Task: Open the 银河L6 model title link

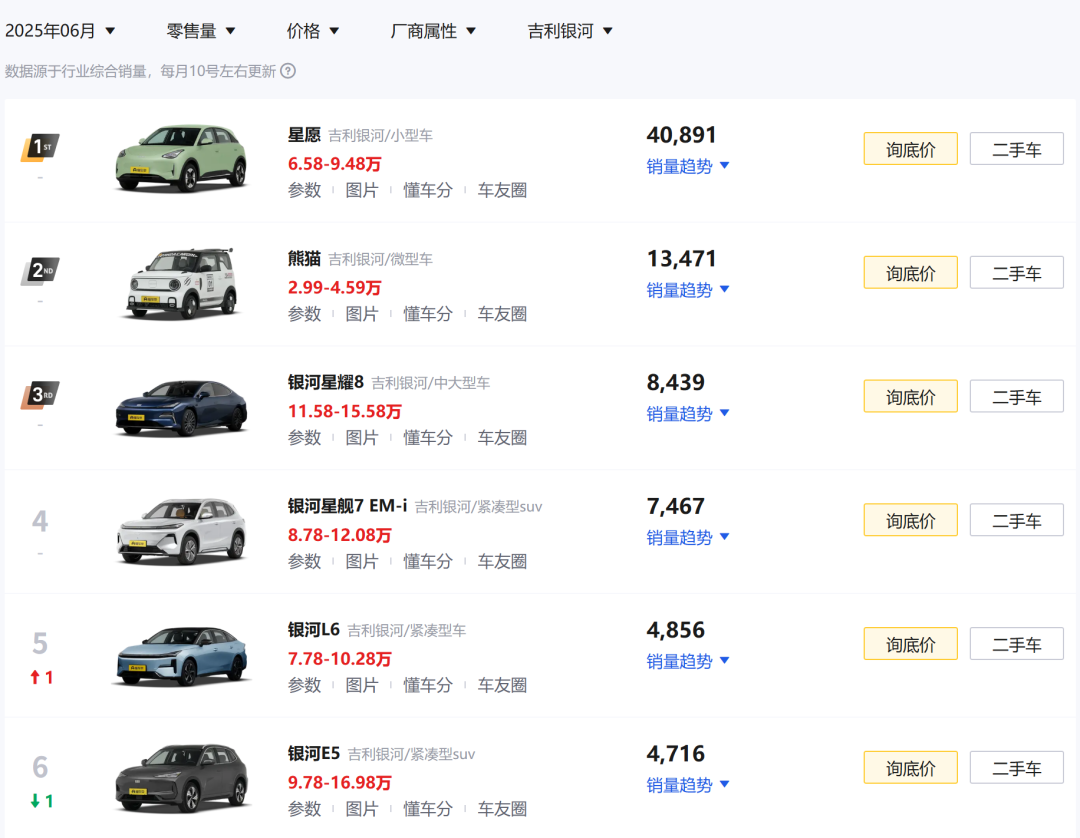Action: click(313, 630)
